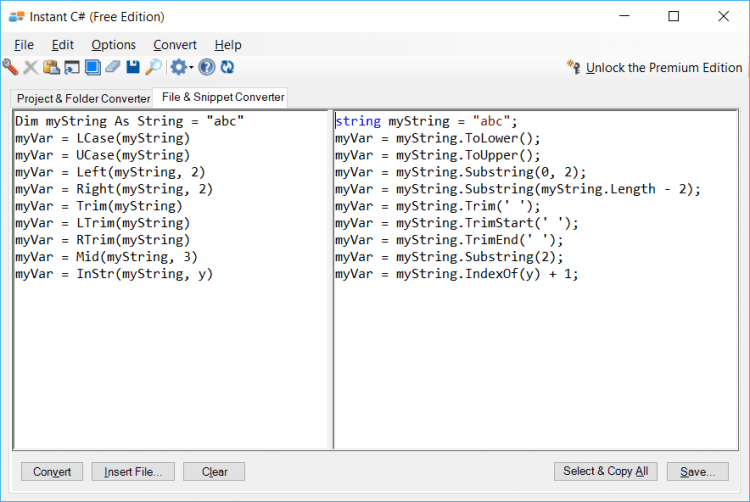Click the blue refresh arrows icon

coord(227,67)
